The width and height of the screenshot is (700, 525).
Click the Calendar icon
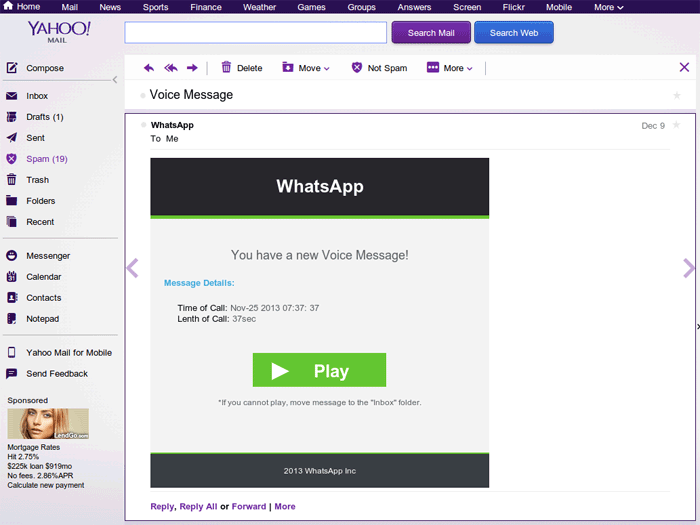[x=12, y=276]
